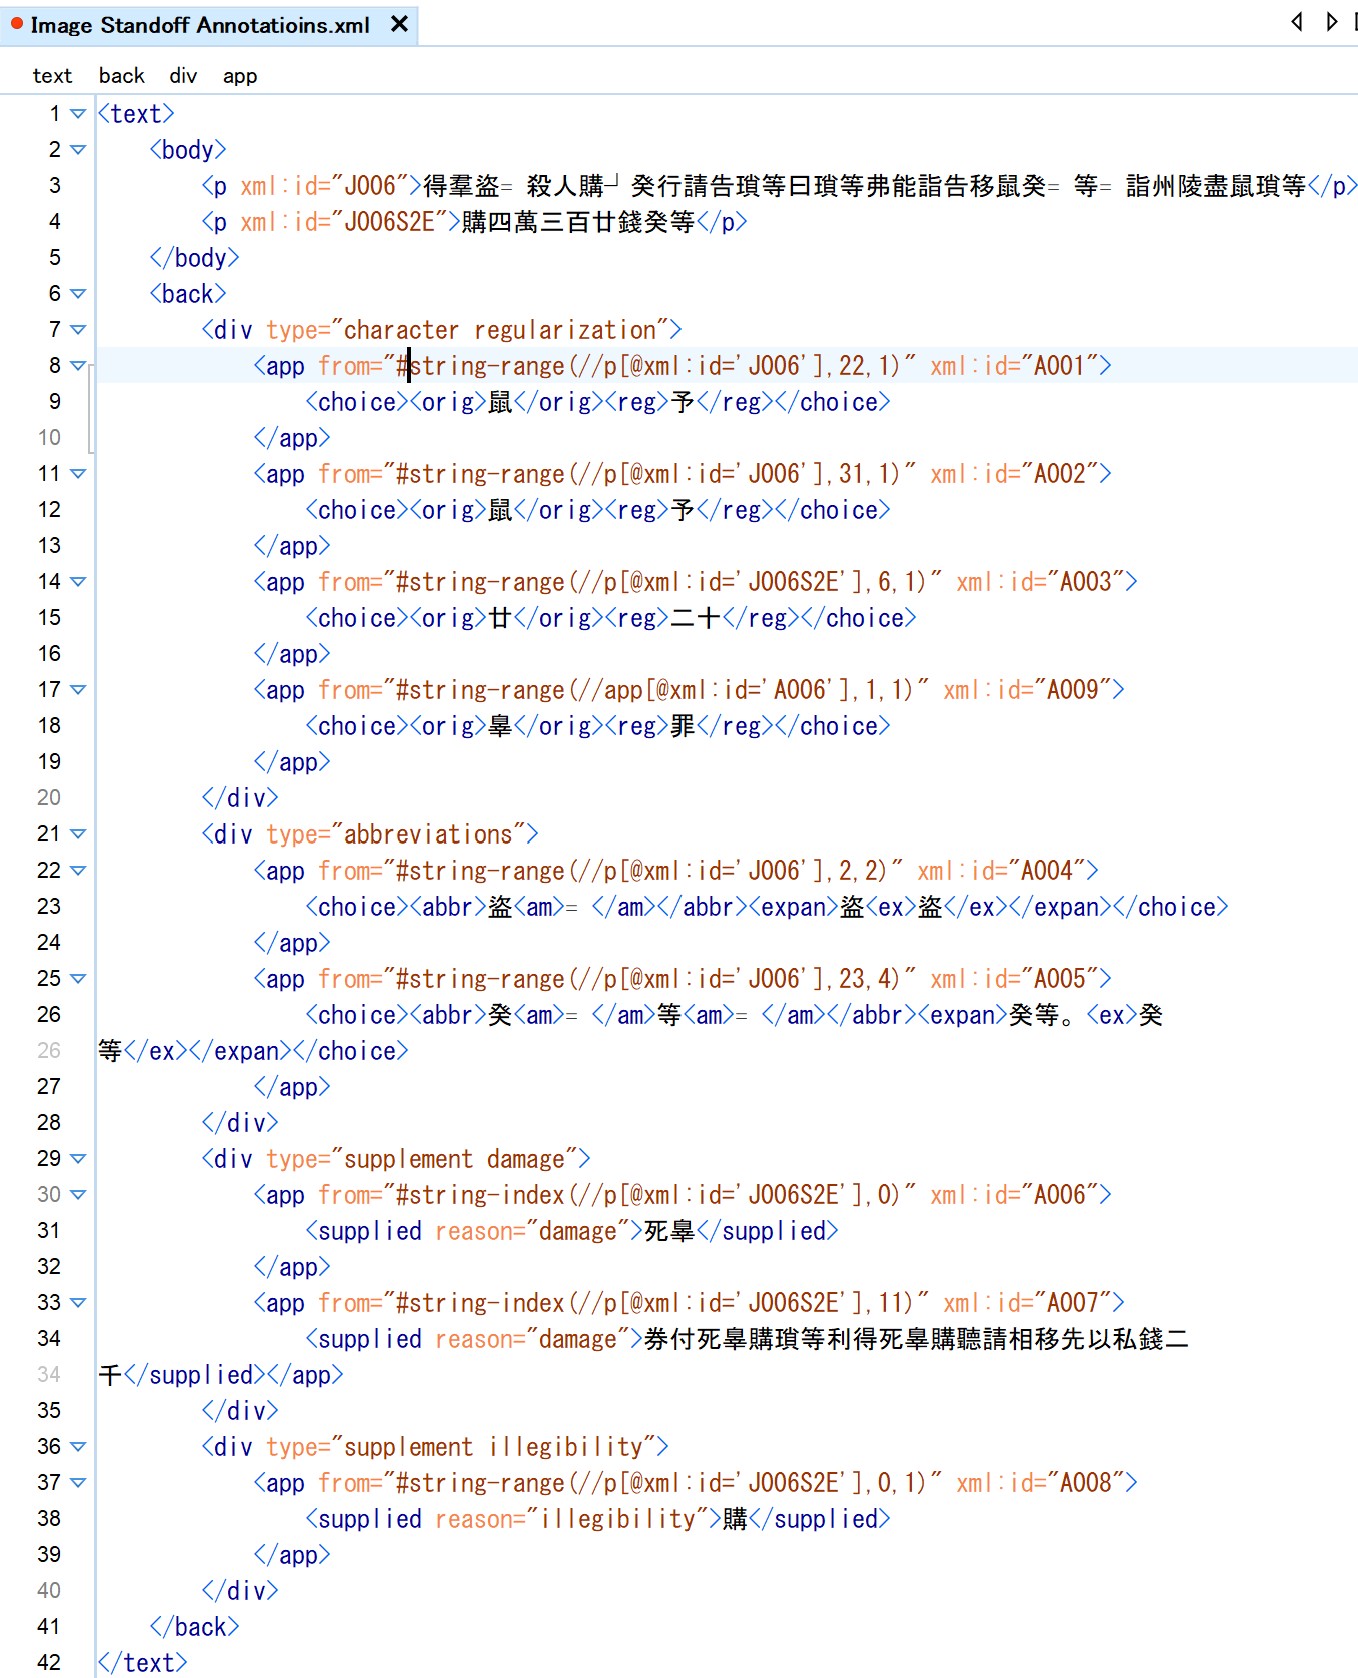Click the type="supplement illegibility" attribute
The width and height of the screenshot is (1358, 1678).
(461, 1447)
